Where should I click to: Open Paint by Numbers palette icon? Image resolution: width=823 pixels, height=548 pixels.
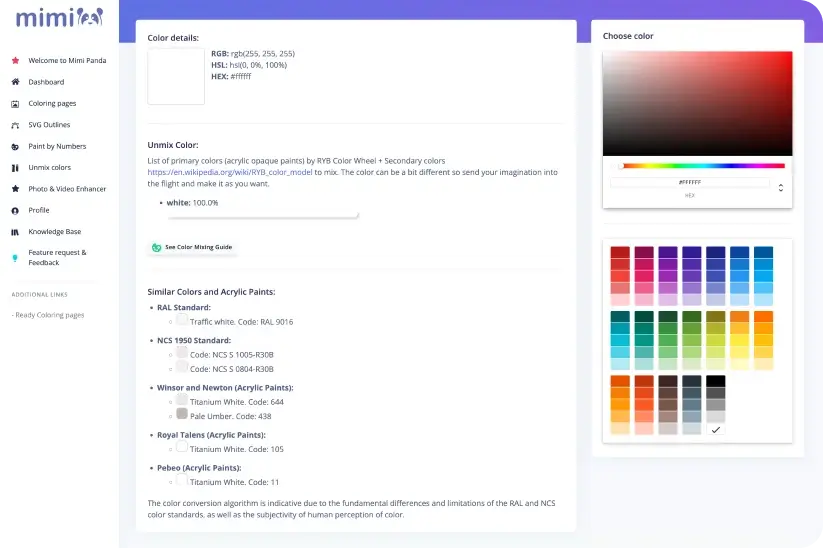pyautogui.click(x=15, y=146)
